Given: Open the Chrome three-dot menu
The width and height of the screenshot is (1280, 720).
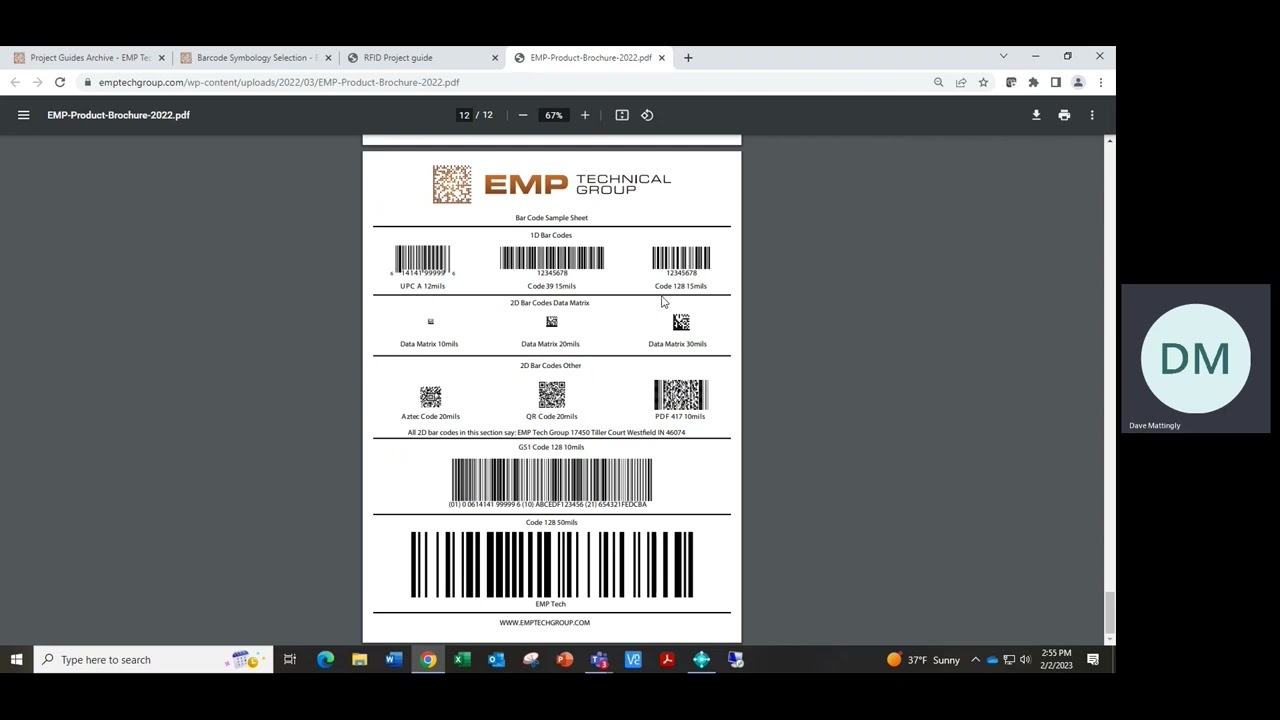Looking at the screenshot, I should [1100, 82].
